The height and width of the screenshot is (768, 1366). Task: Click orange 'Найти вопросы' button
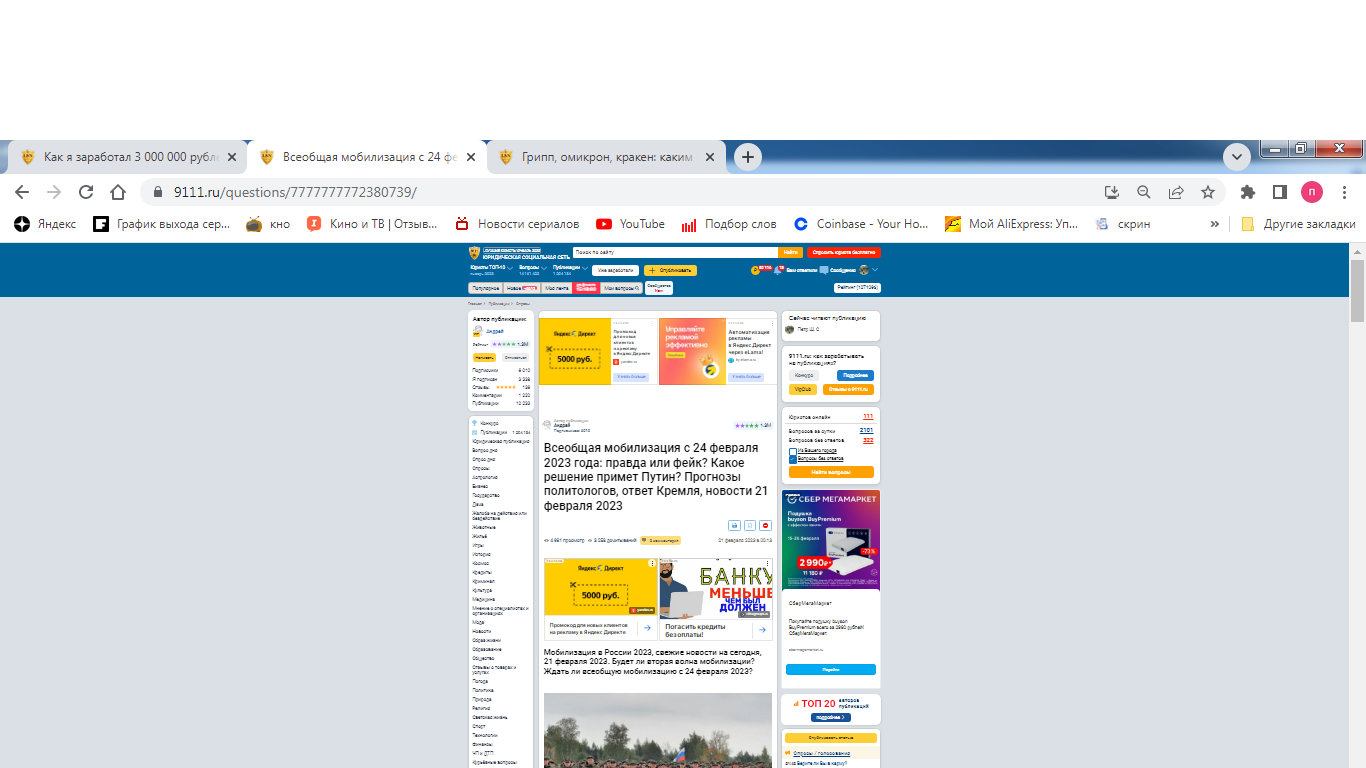[x=831, y=472]
